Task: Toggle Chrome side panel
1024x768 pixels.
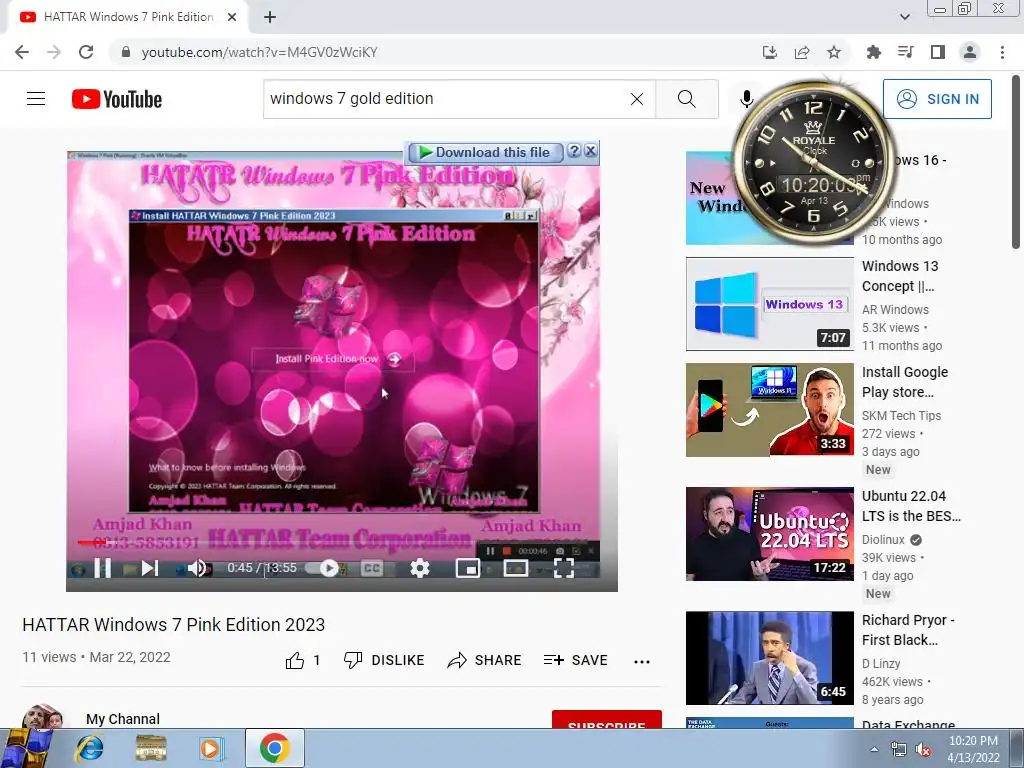Action: click(938, 52)
